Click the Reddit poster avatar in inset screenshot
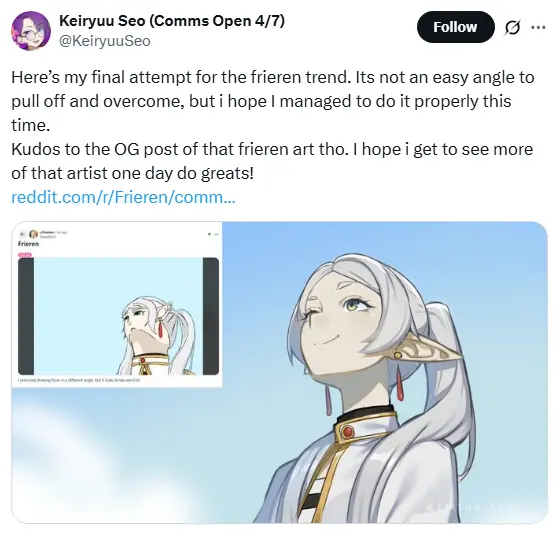Image resolution: width=555 pixels, height=536 pixels. [33, 234]
